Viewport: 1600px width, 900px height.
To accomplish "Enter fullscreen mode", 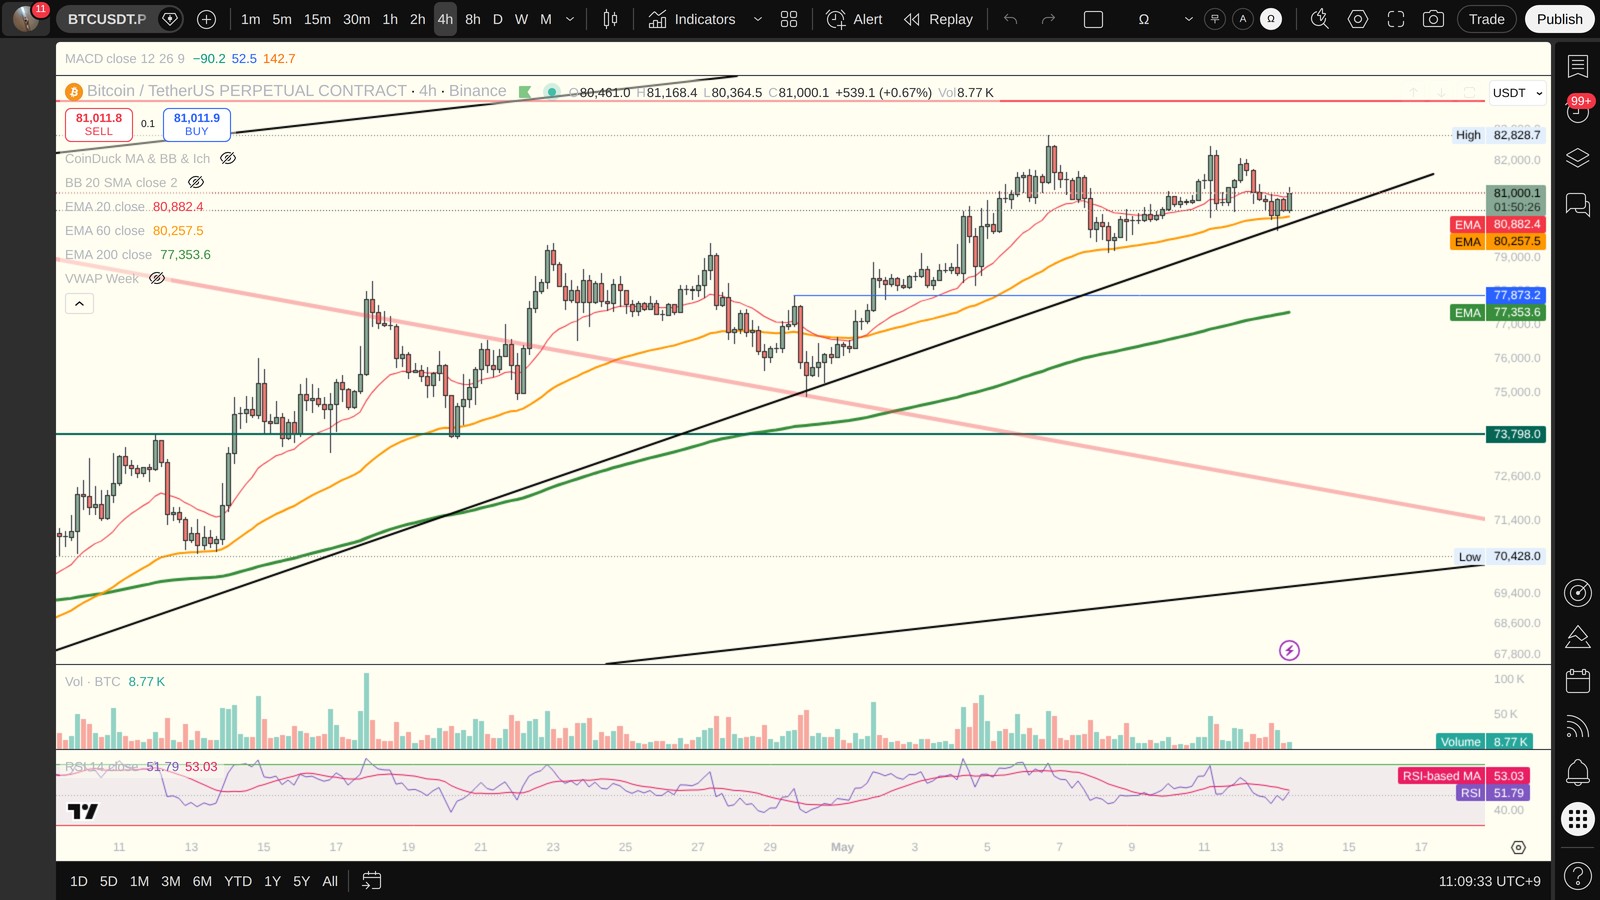I will point(1396,19).
